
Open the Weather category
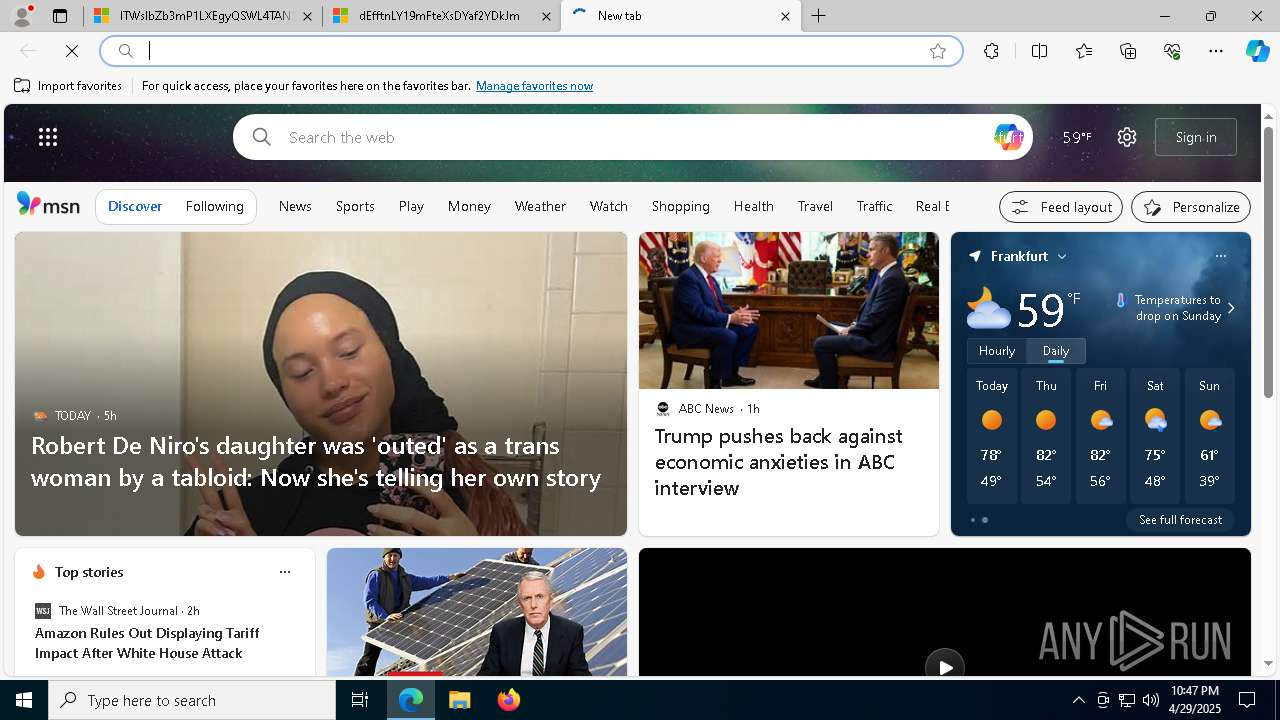(x=540, y=206)
